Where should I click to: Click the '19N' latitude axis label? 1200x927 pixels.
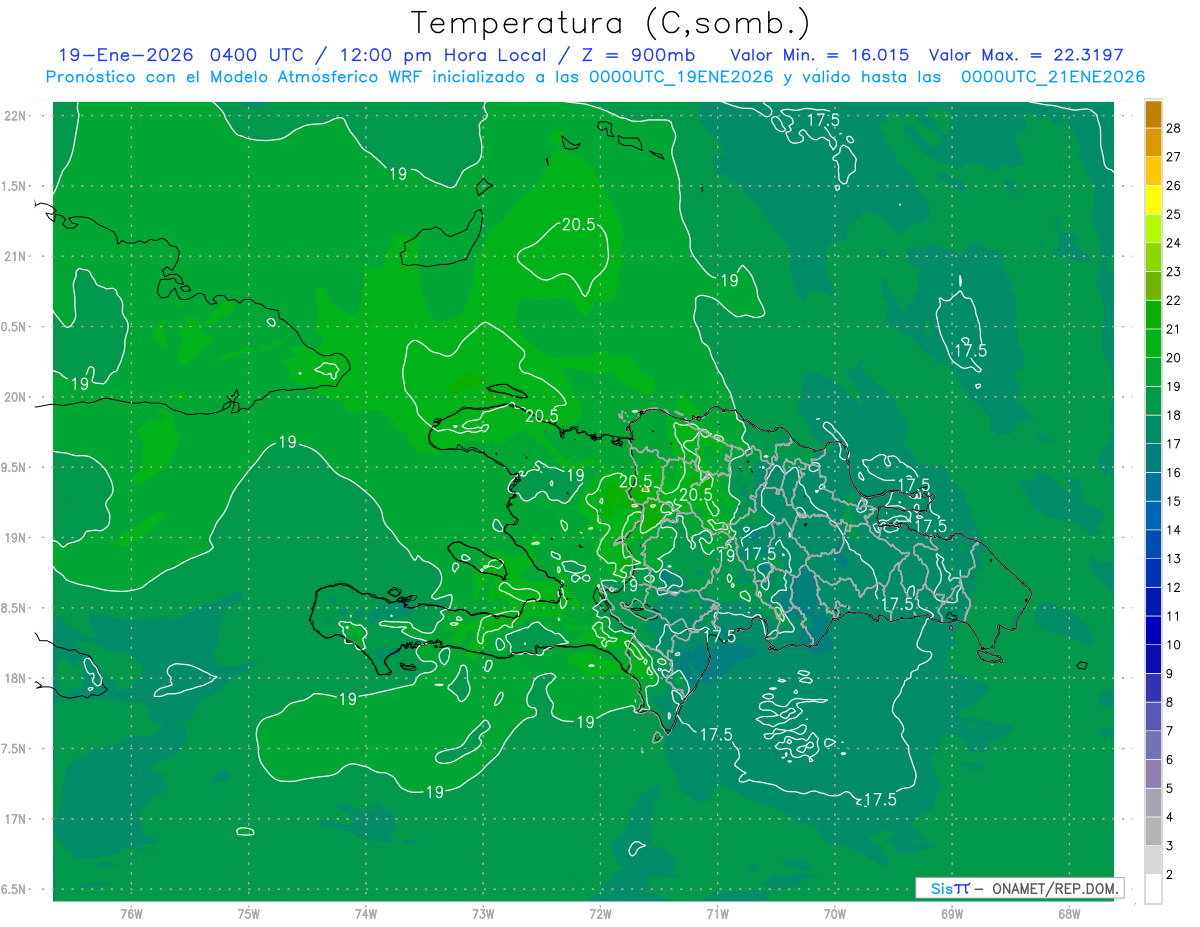(17, 538)
